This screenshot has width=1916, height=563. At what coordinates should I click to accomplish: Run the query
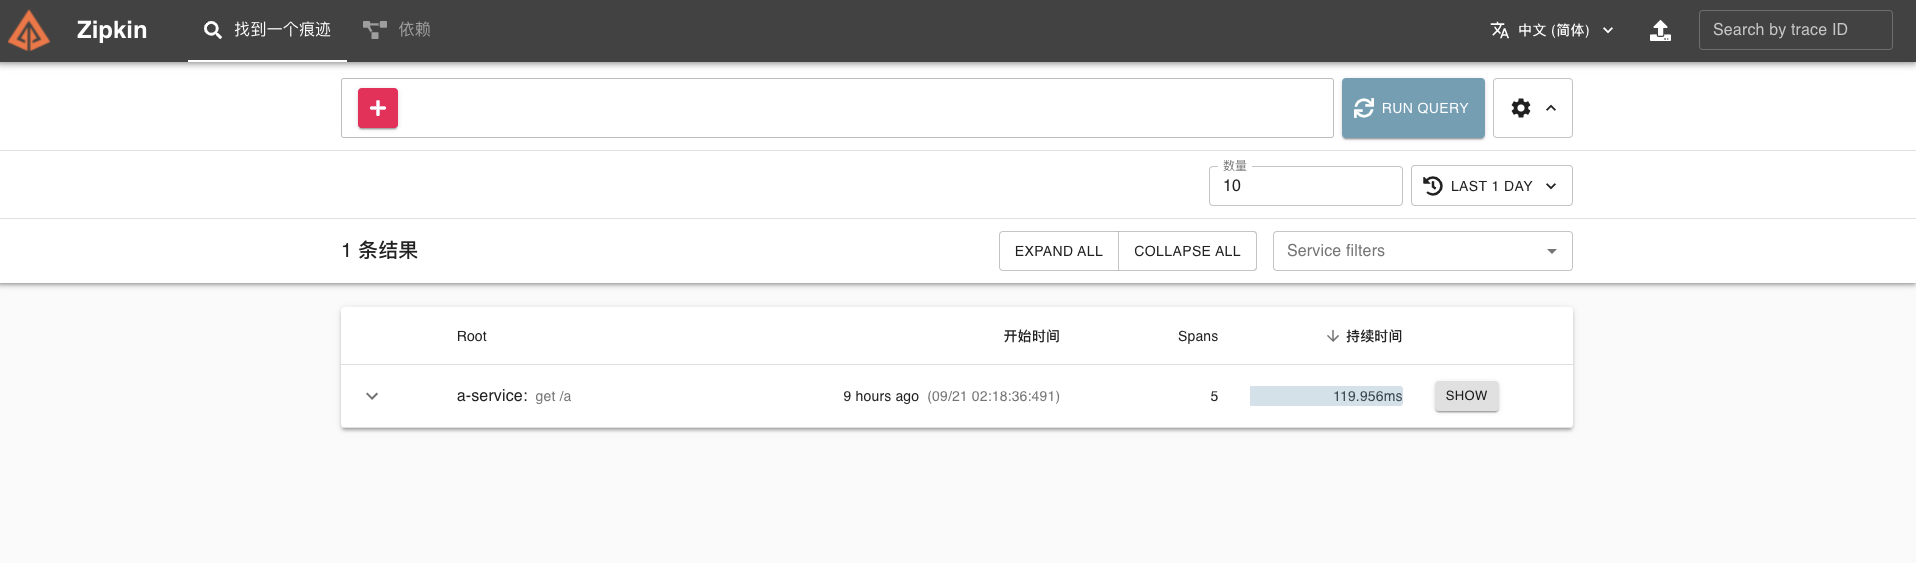coord(1413,108)
